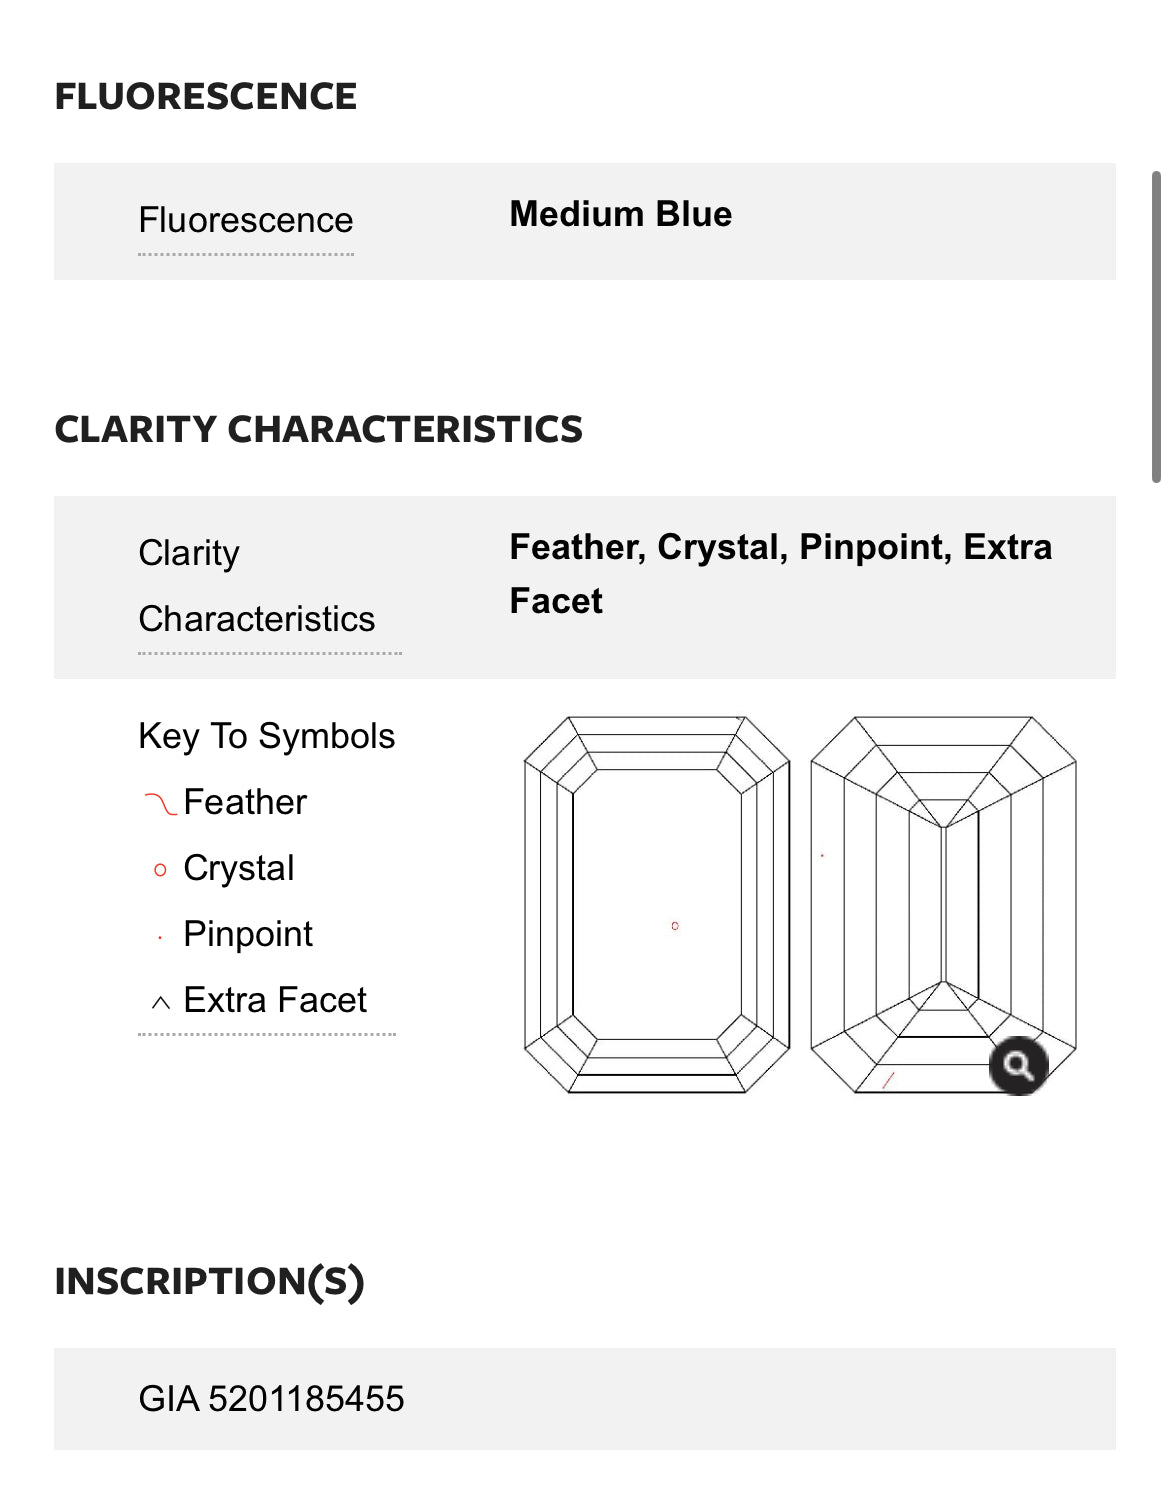Click the Feather, Crystal, Pinpoint, Extra Facet text
The width and height of the screenshot is (1170, 1500).
pos(780,573)
